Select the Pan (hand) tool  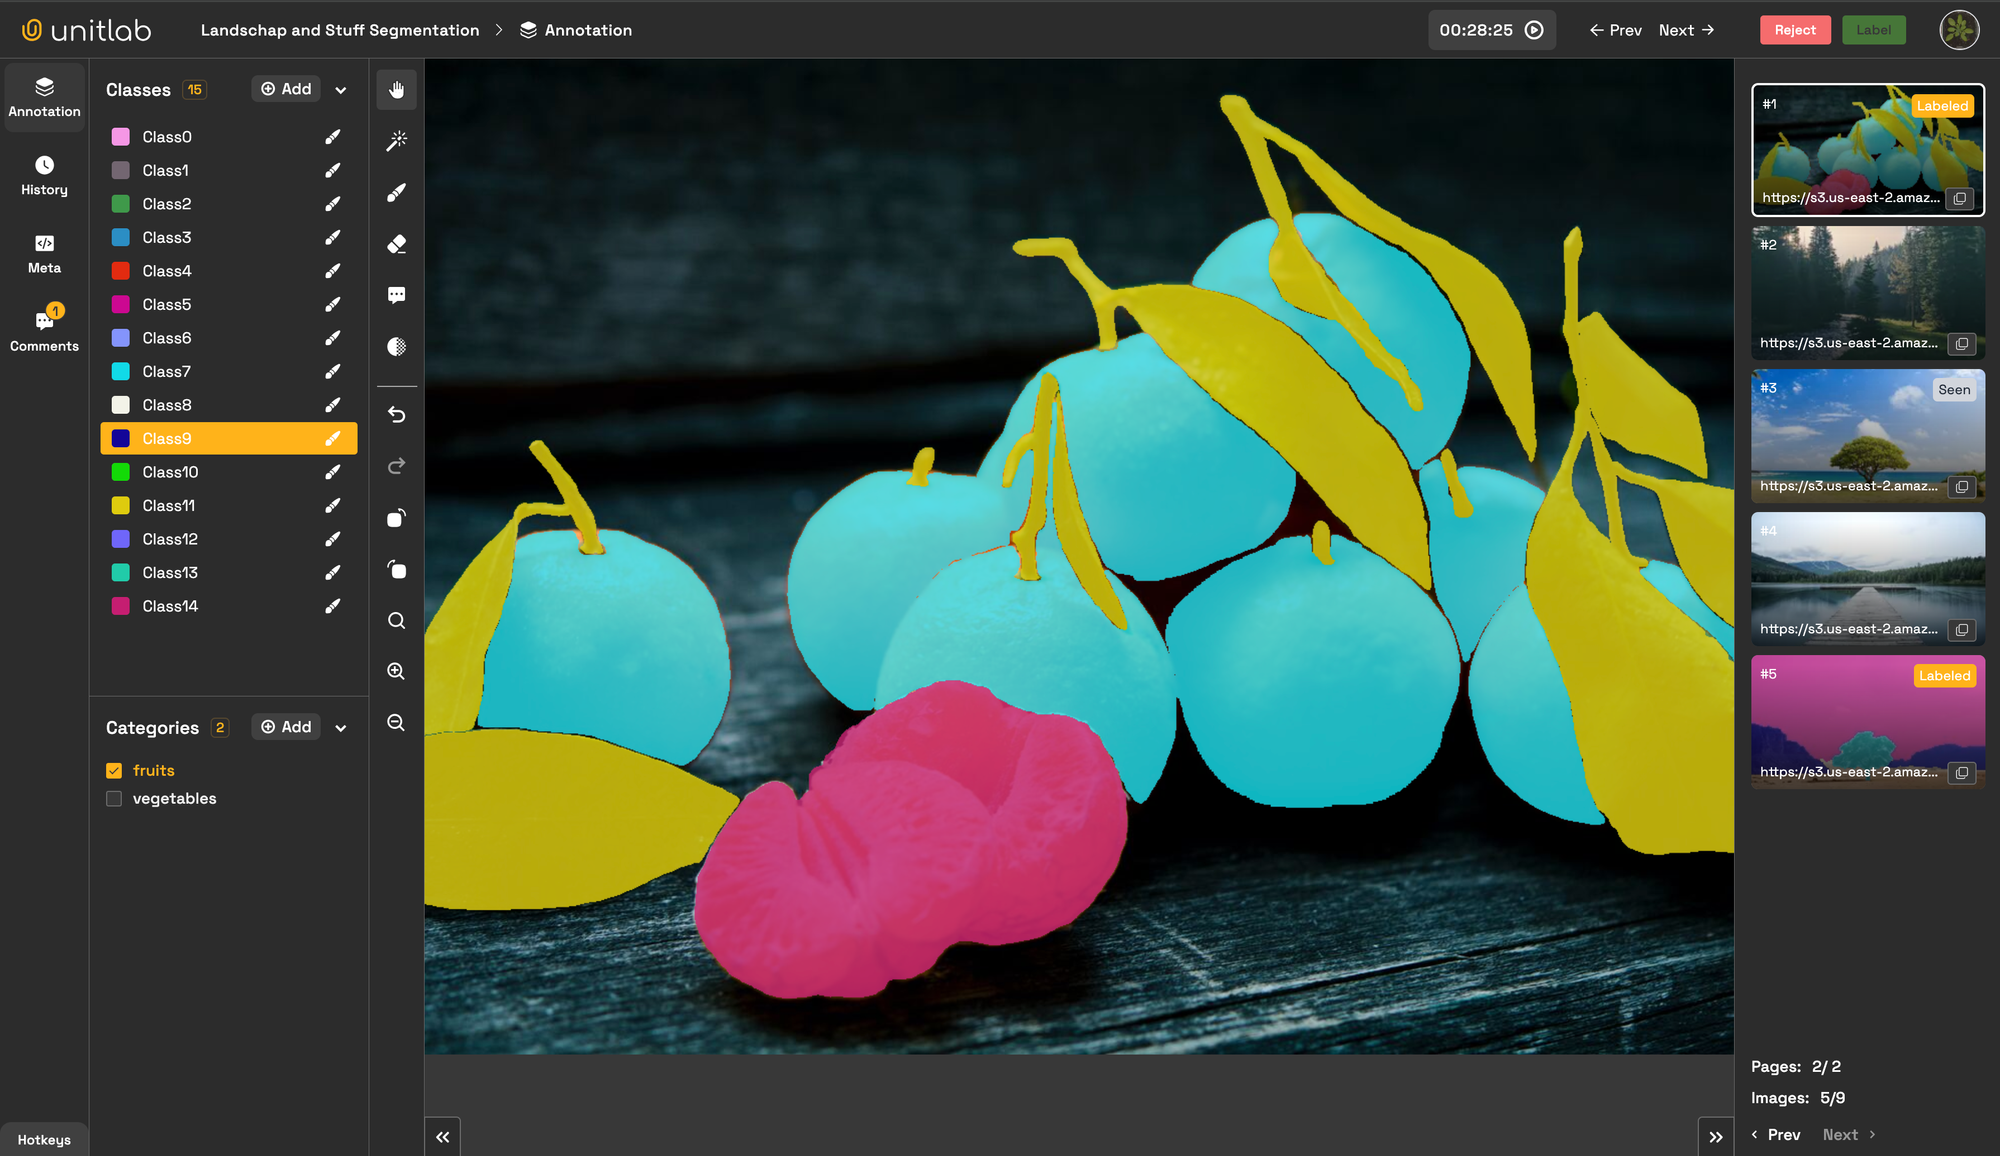396,89
